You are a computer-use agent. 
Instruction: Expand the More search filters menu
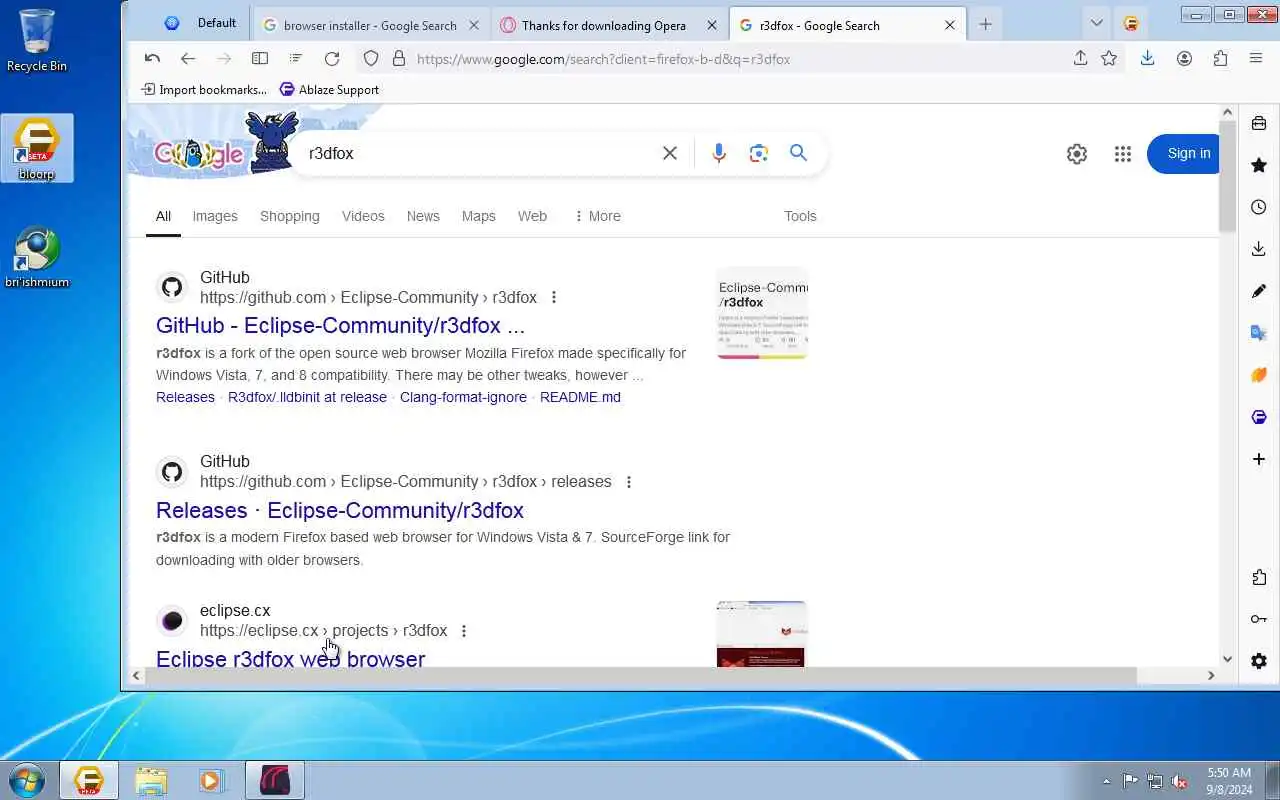tap(597, 216)
